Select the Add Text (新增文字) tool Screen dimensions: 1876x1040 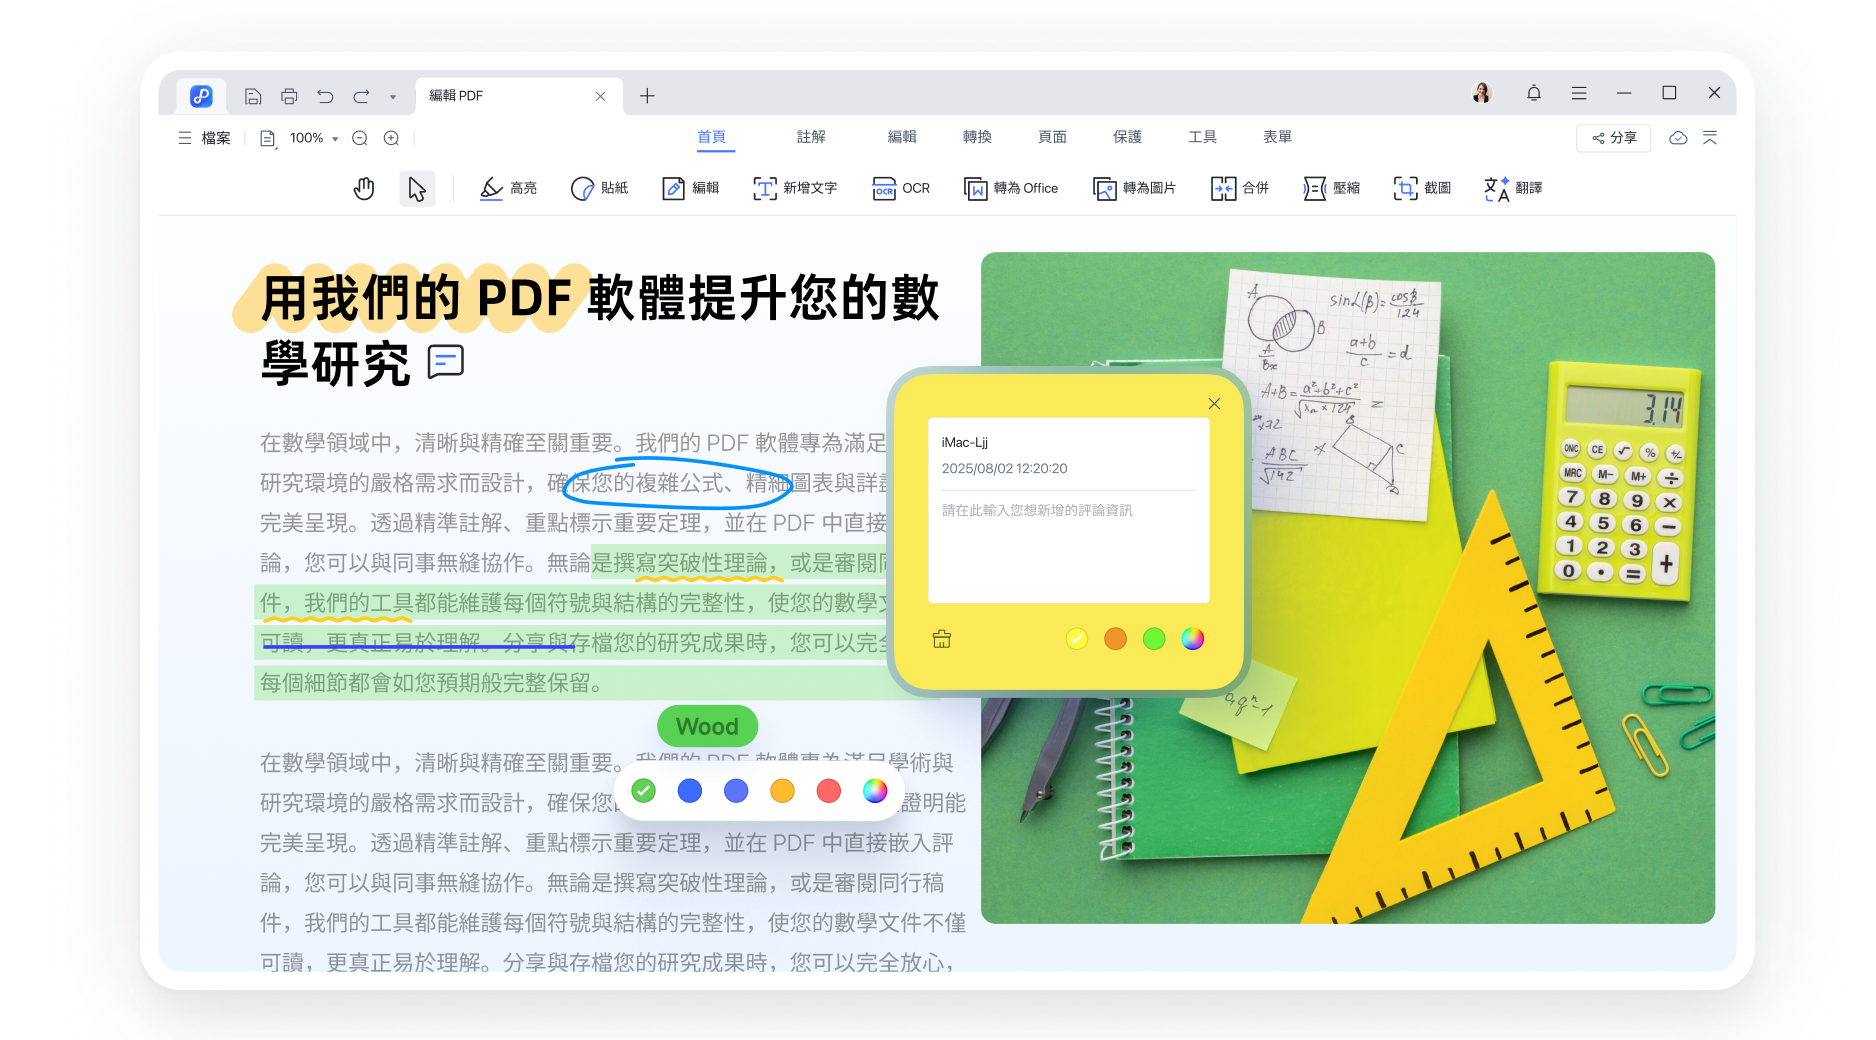click(x=795, y=188)
